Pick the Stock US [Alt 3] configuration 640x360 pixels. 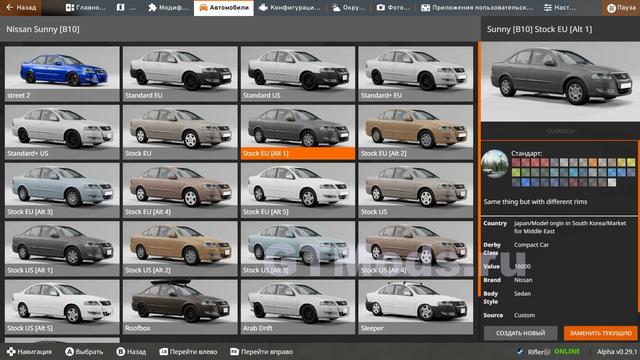(298, 249)
